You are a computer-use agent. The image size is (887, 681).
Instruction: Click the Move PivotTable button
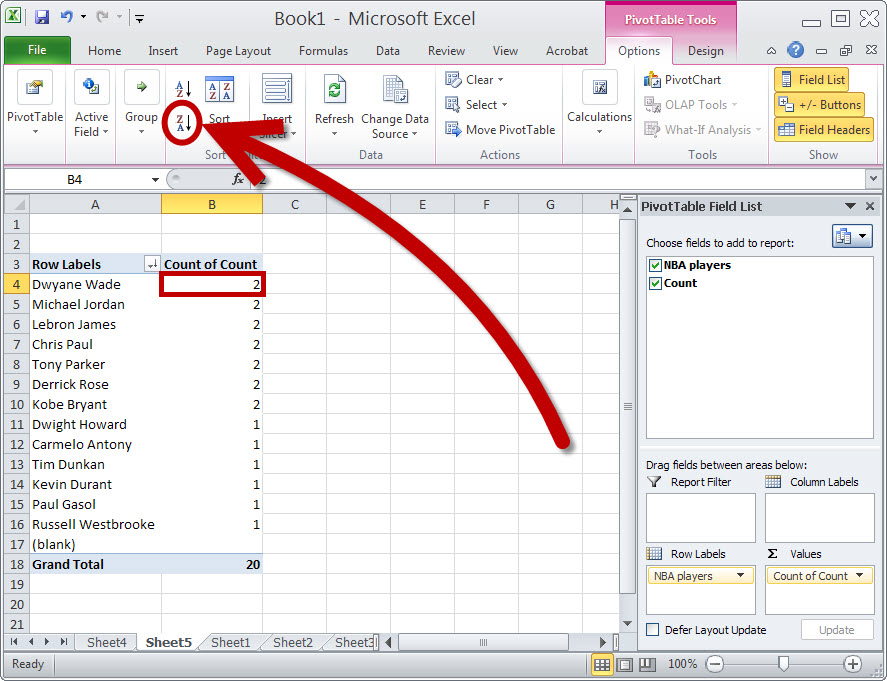click(500, 130)
